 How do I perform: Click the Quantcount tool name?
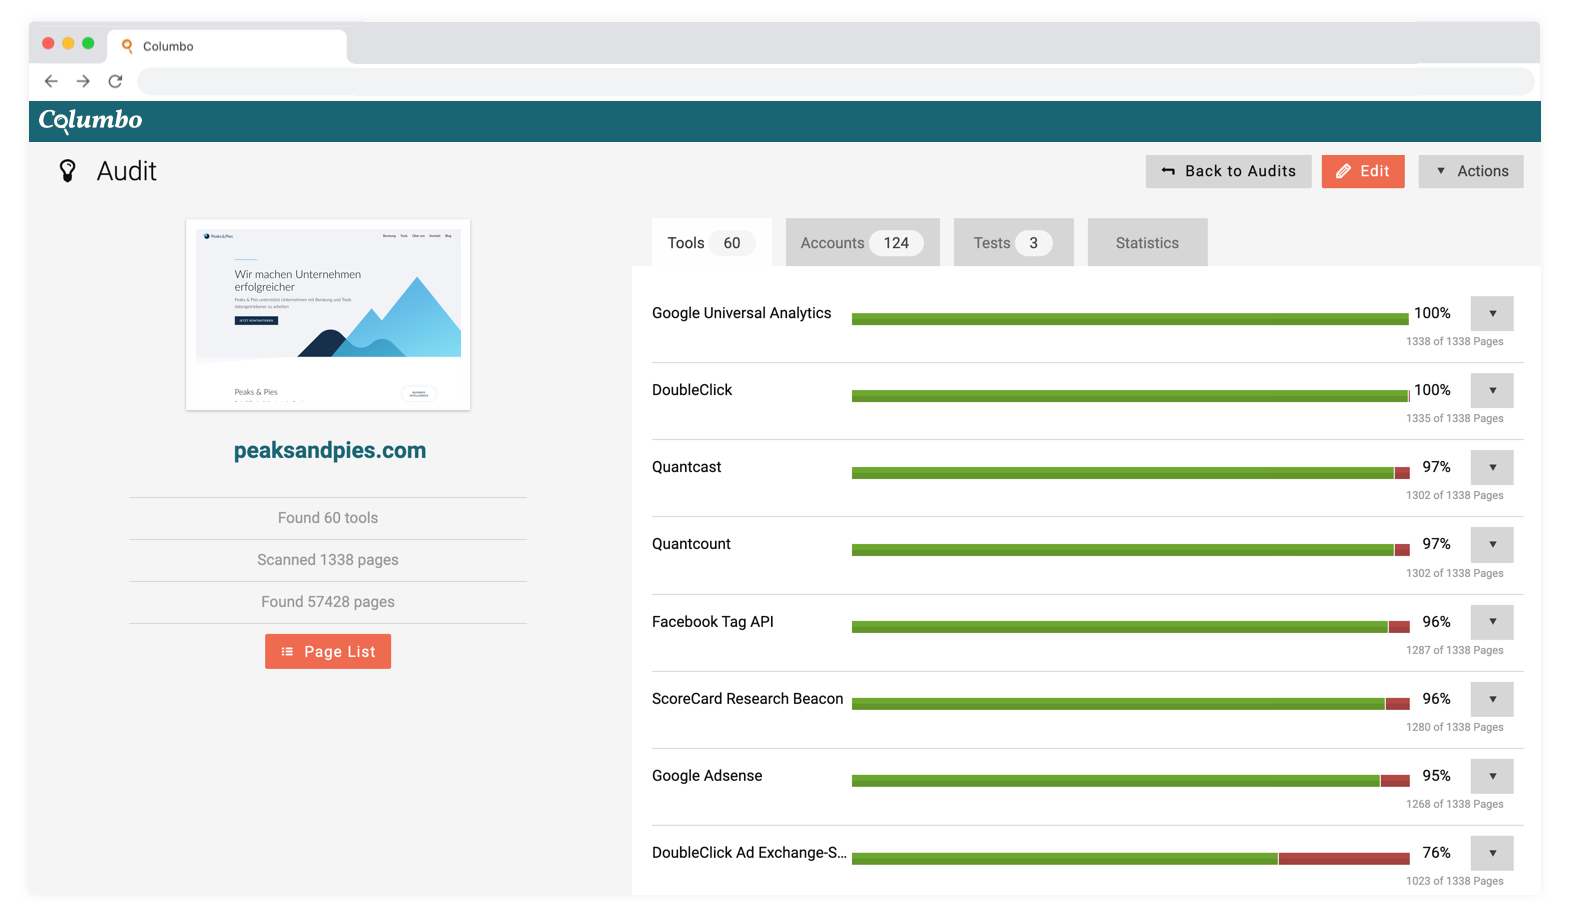[691, 544]
